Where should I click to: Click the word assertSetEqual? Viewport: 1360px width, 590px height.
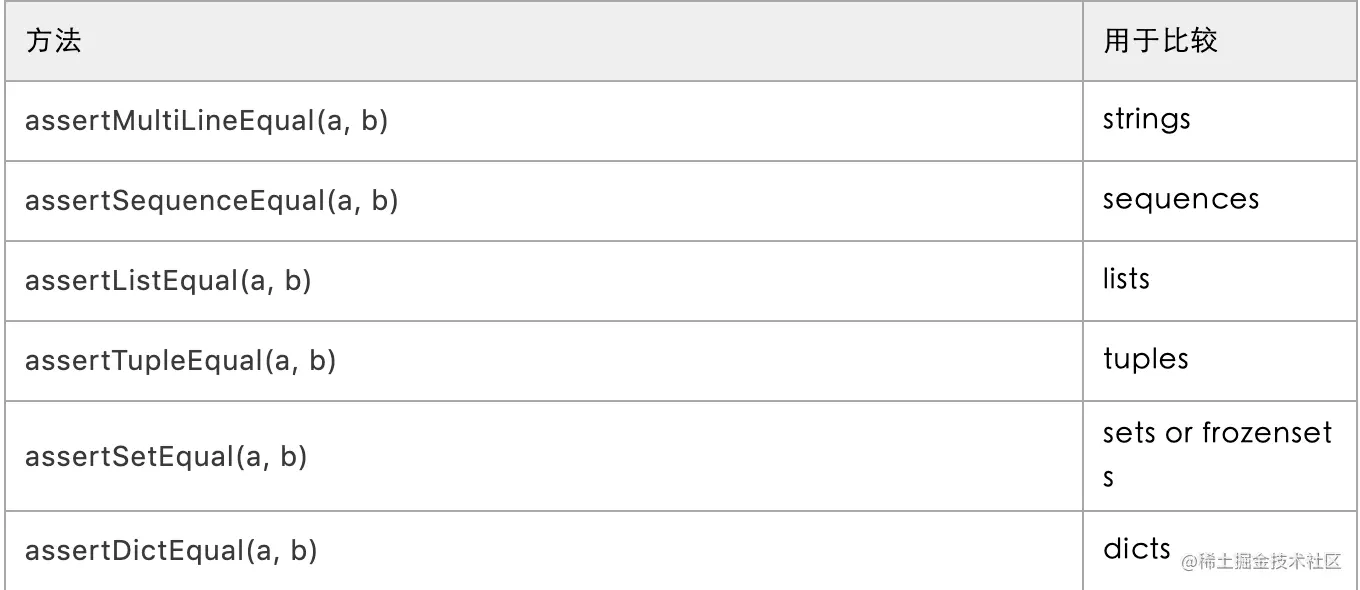pyautogui.click(x=129, y=457)
